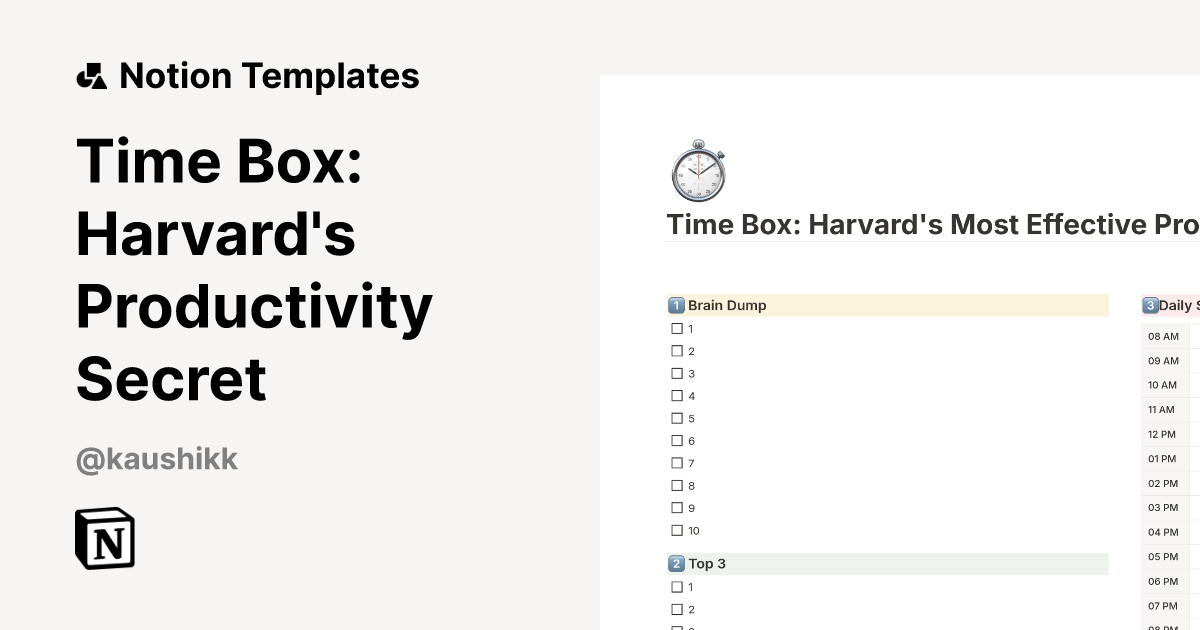Click the Notion Templates header text
This screenshot has height=630, width=1200.
click(270, 75)
